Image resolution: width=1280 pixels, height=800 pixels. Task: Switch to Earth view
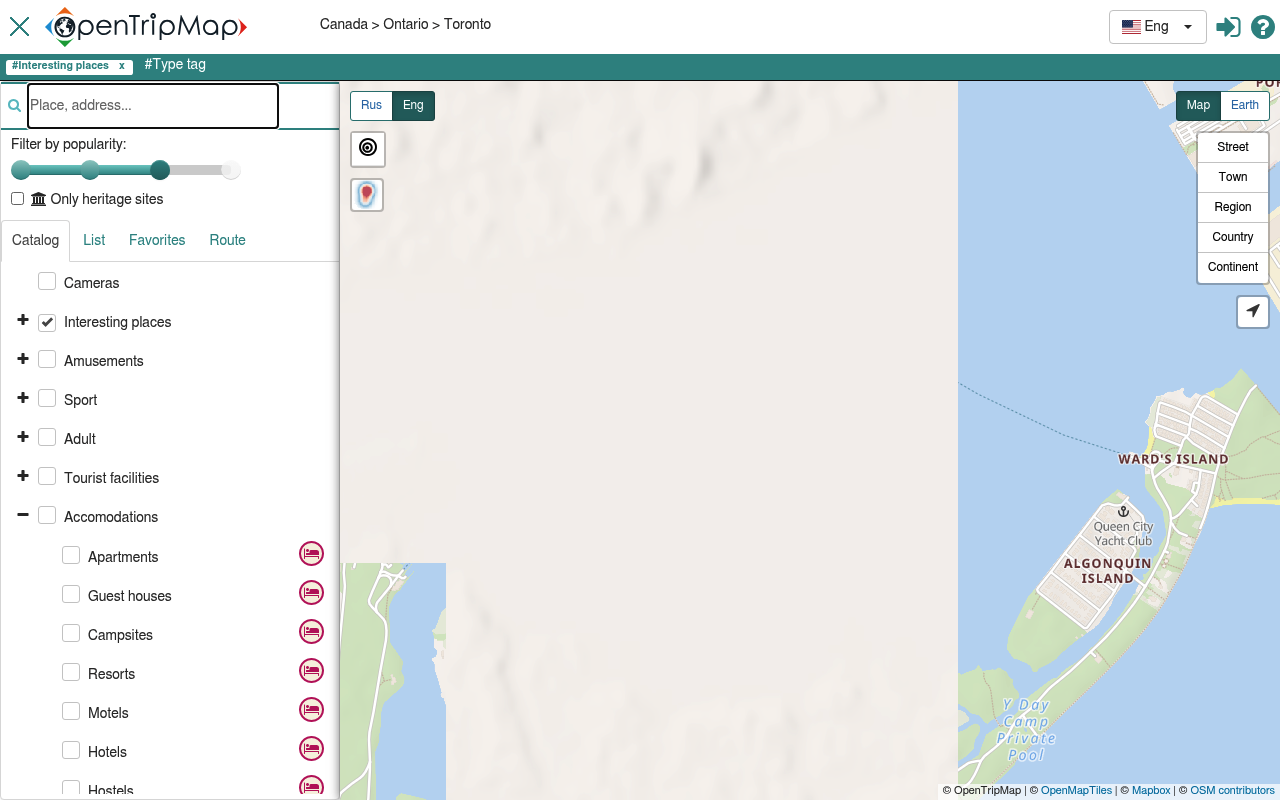(x=1245, y=105)
